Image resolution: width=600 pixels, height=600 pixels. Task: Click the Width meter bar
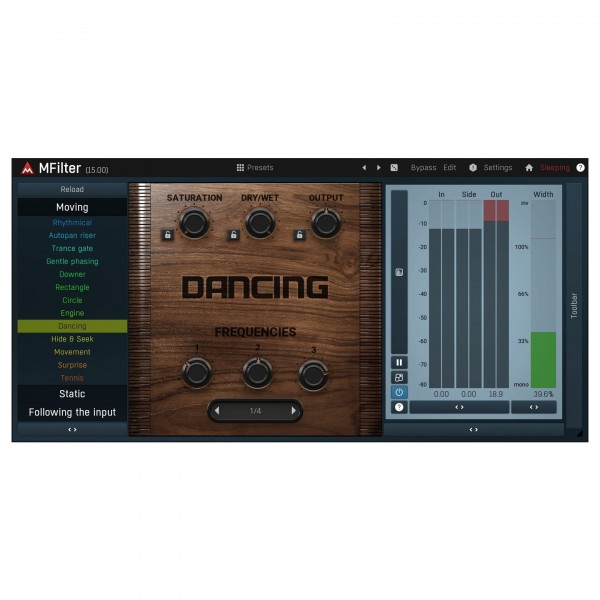pos(543,294)
